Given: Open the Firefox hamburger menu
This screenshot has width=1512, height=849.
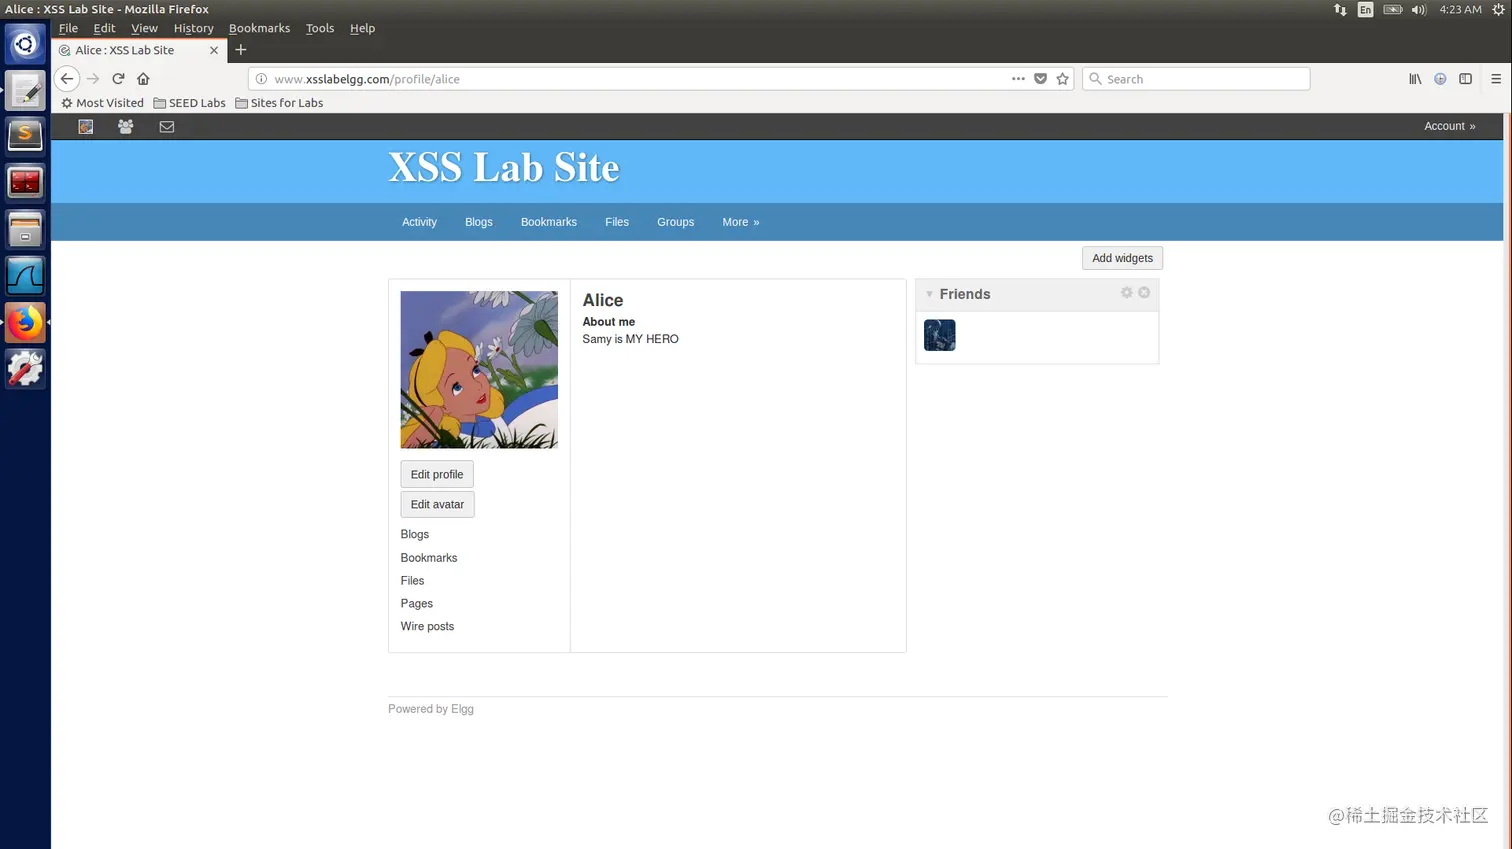Looking at the screenshot, I should pos(1496,79).
